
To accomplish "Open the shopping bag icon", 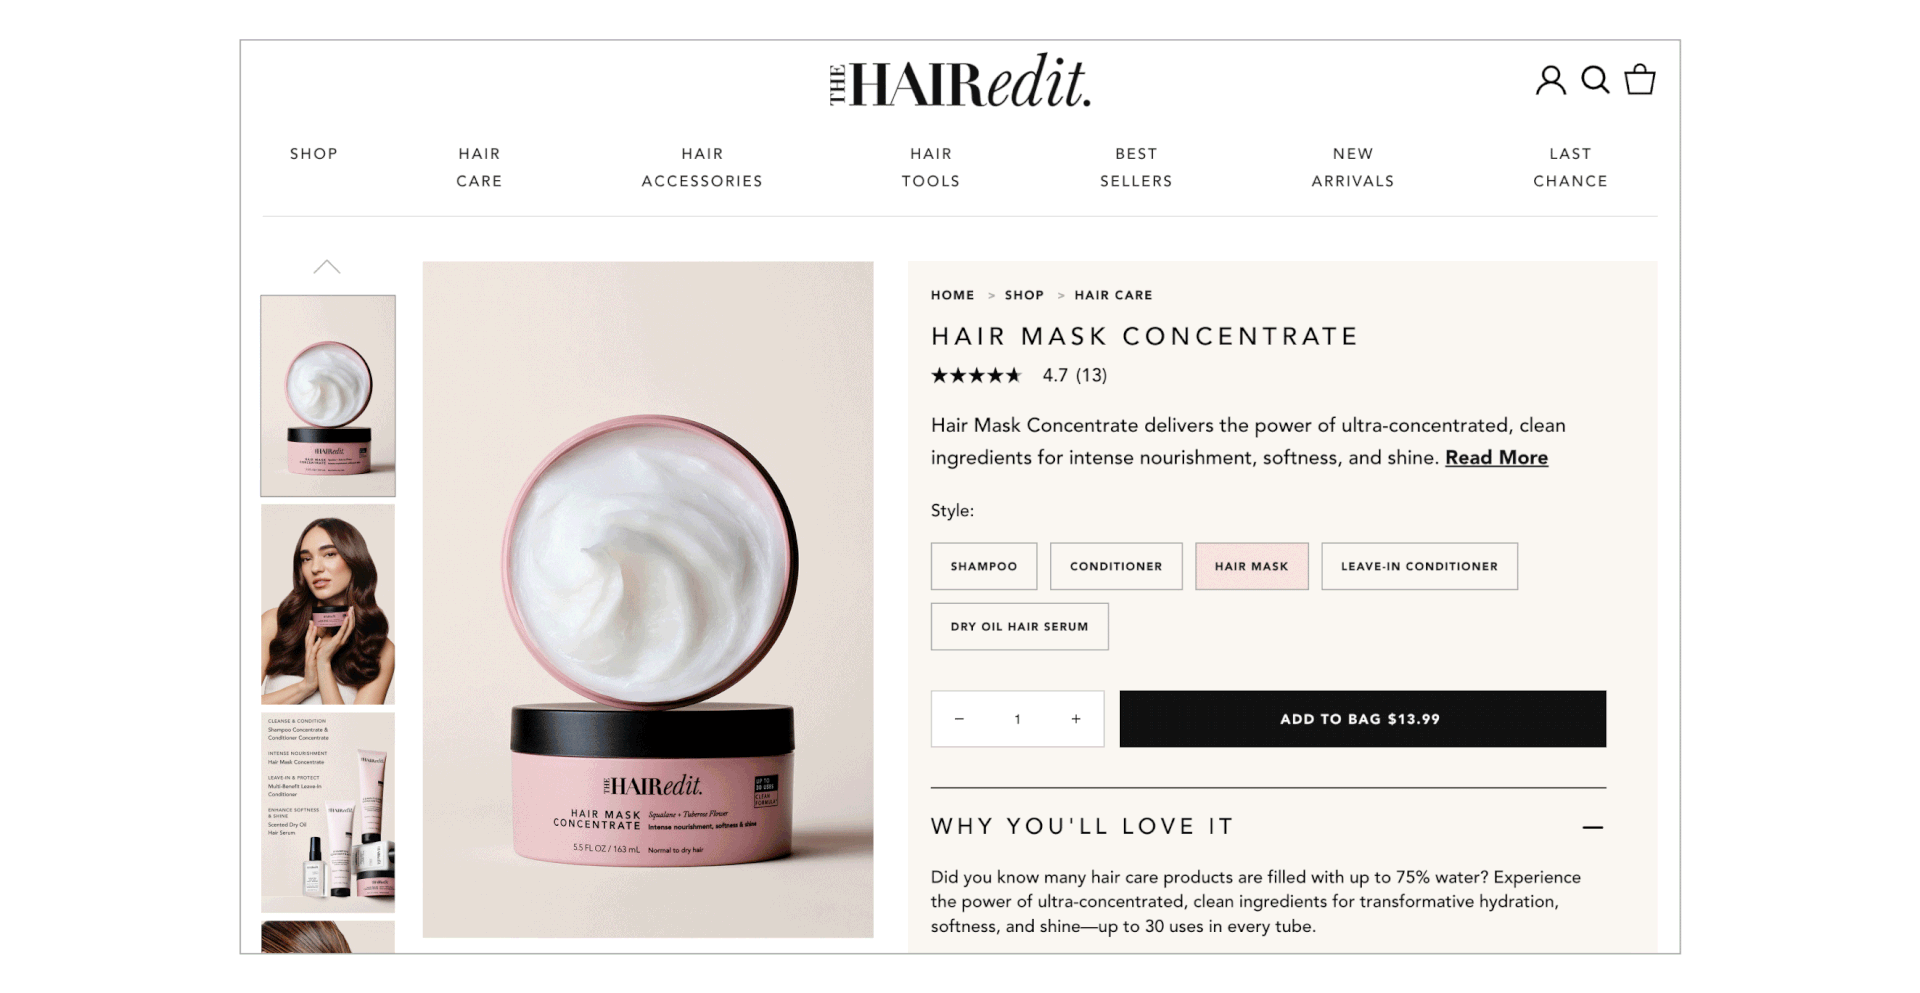I will tap(1640, 79).
